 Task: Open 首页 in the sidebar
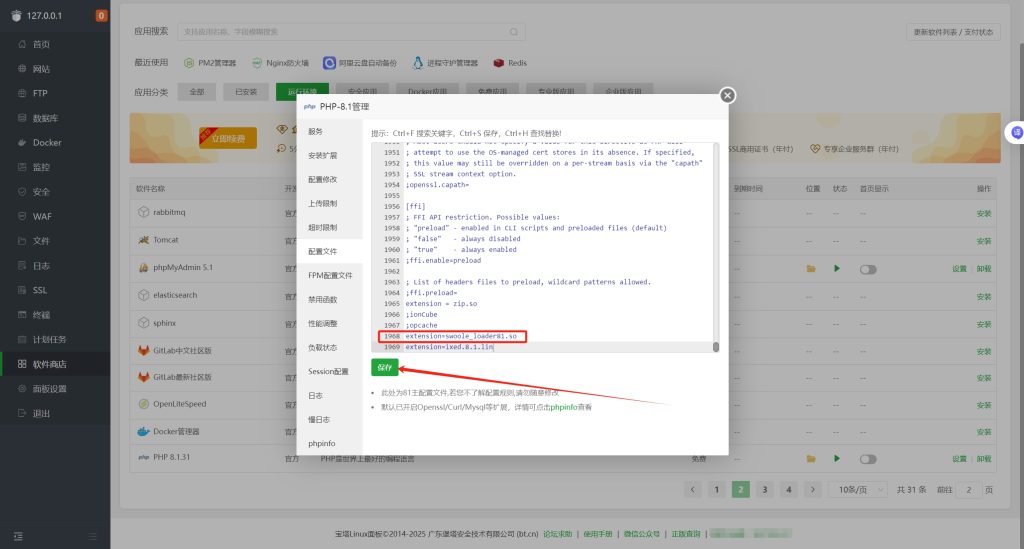[x=41, y=44]
